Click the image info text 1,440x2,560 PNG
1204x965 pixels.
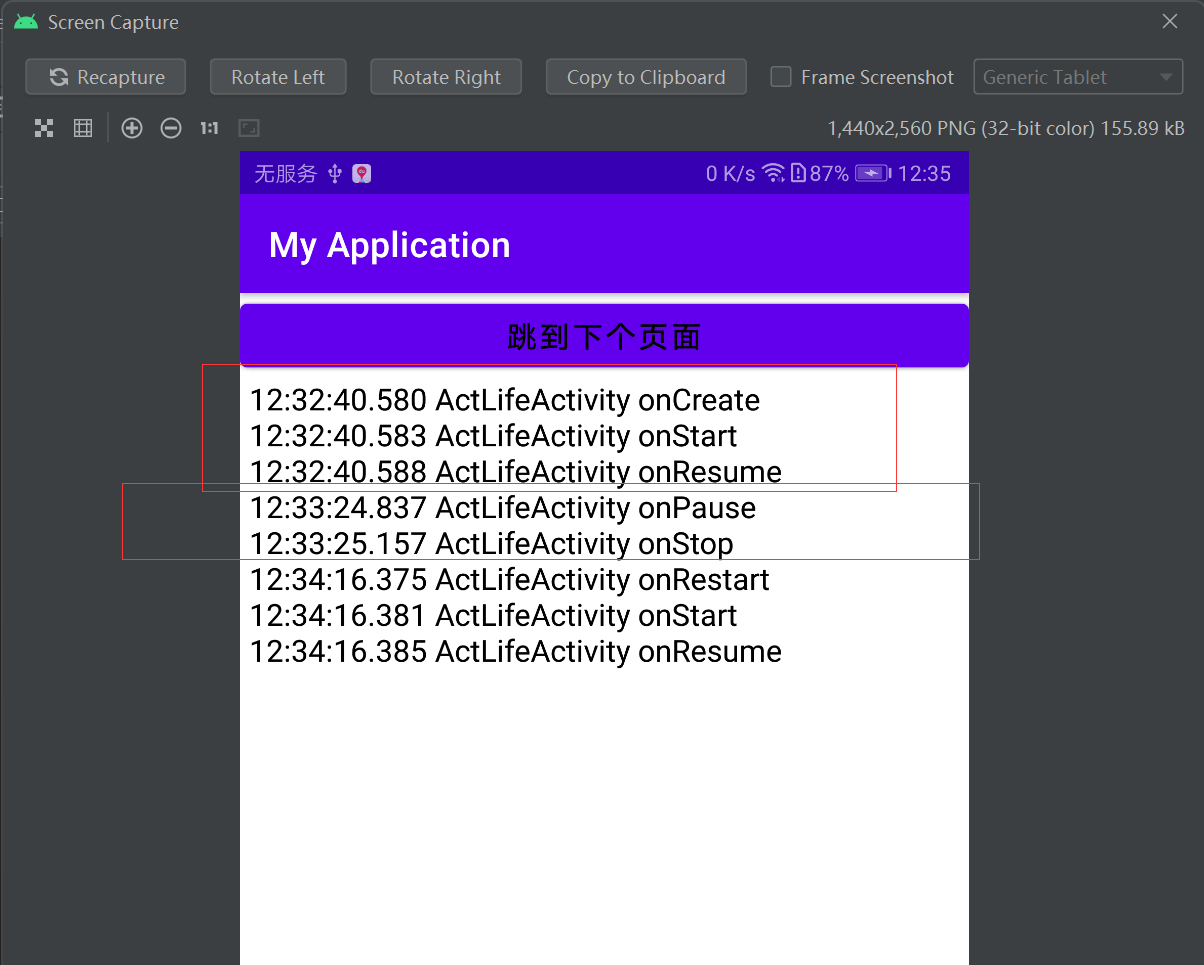1006,128
